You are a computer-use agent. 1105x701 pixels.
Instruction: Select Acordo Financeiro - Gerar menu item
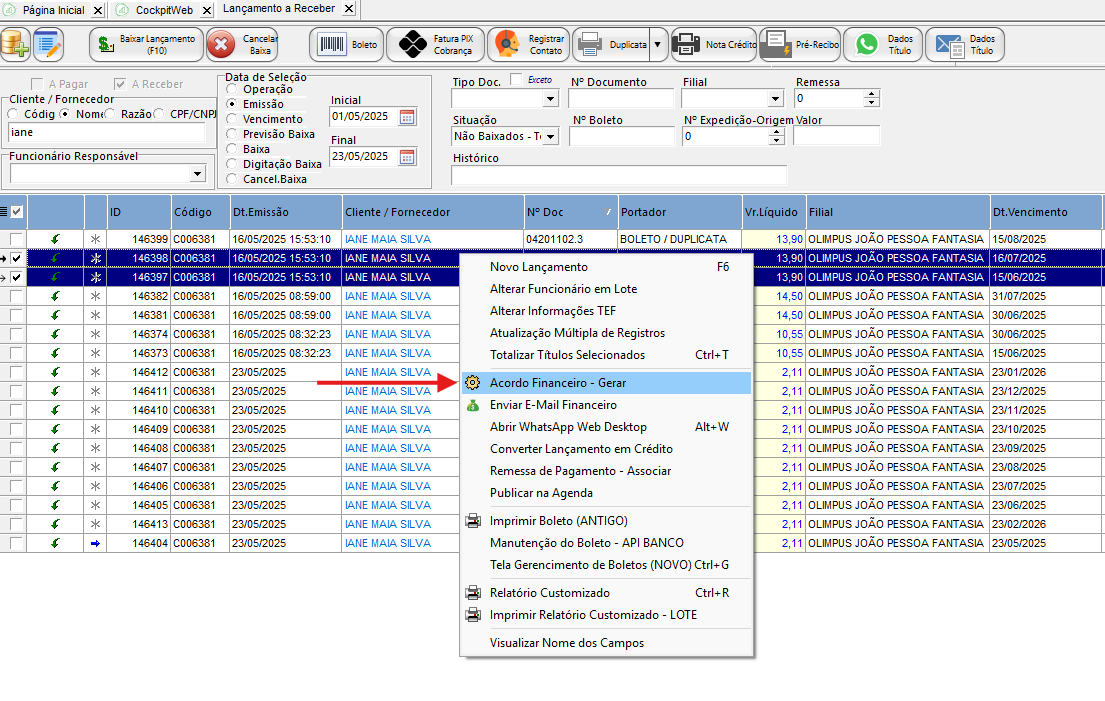[607, 383]
